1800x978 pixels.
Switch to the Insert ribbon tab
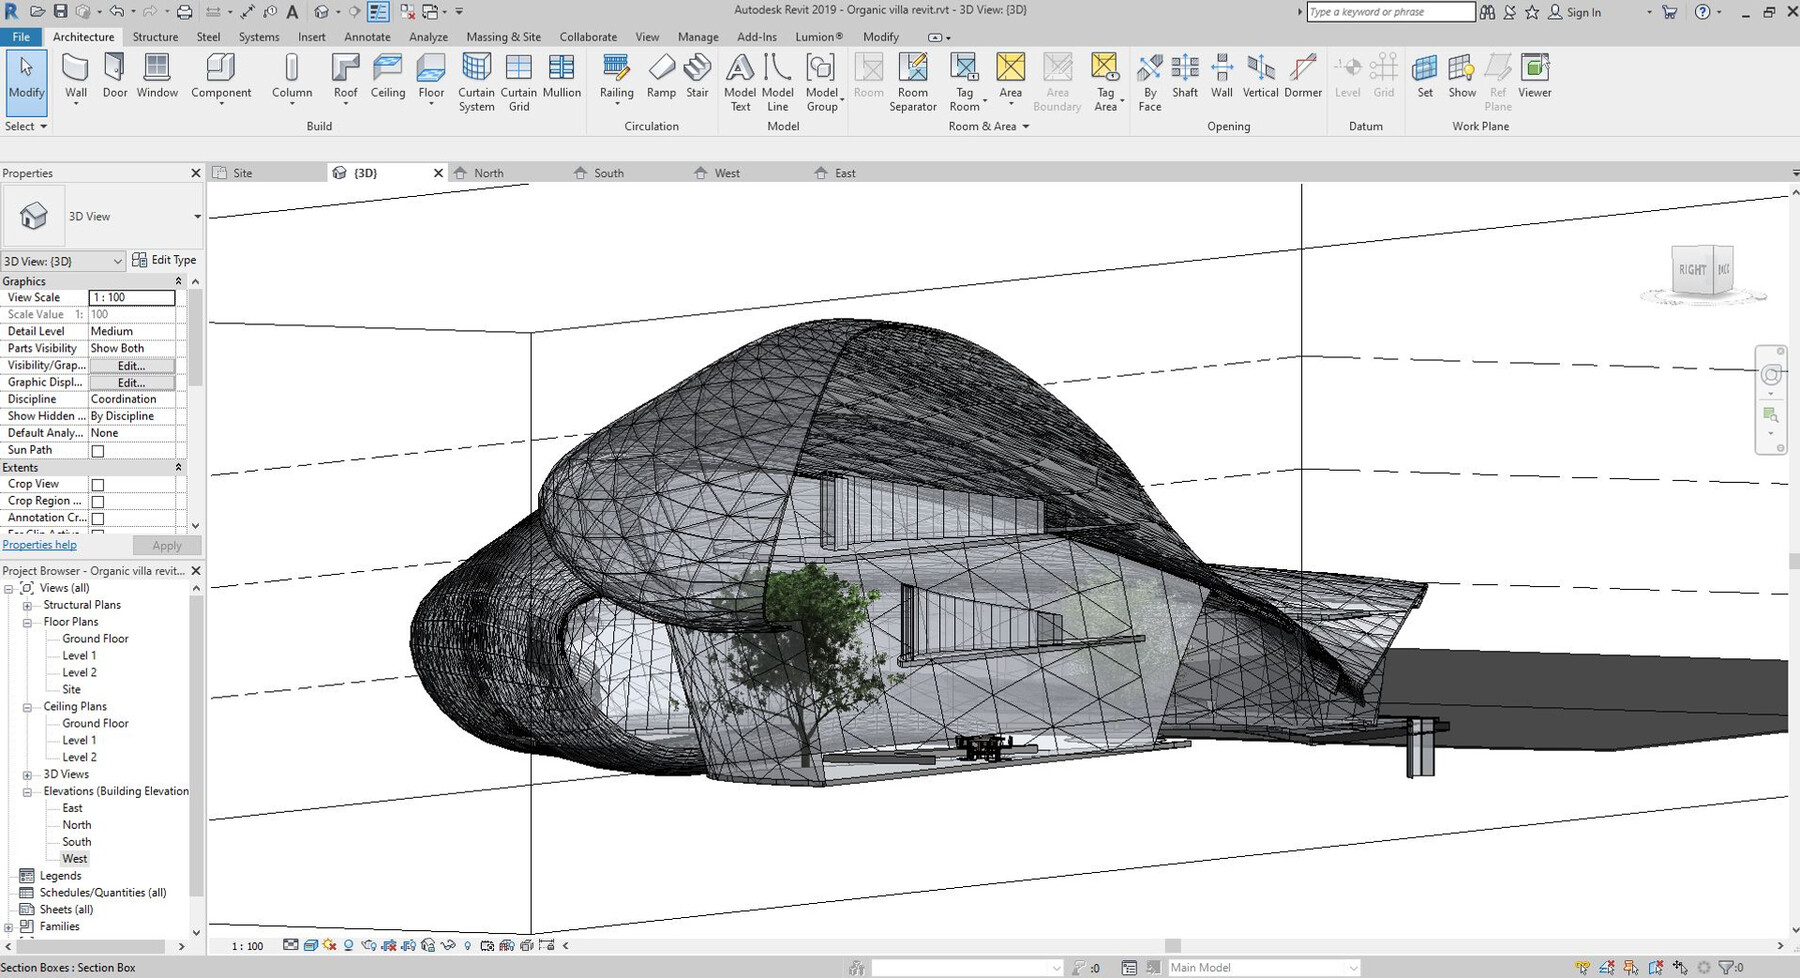(x=311, y=36)
